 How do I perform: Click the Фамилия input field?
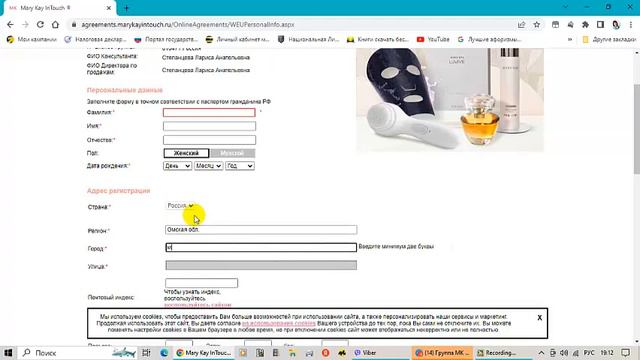pyautogui.click(x=209, y=112)
